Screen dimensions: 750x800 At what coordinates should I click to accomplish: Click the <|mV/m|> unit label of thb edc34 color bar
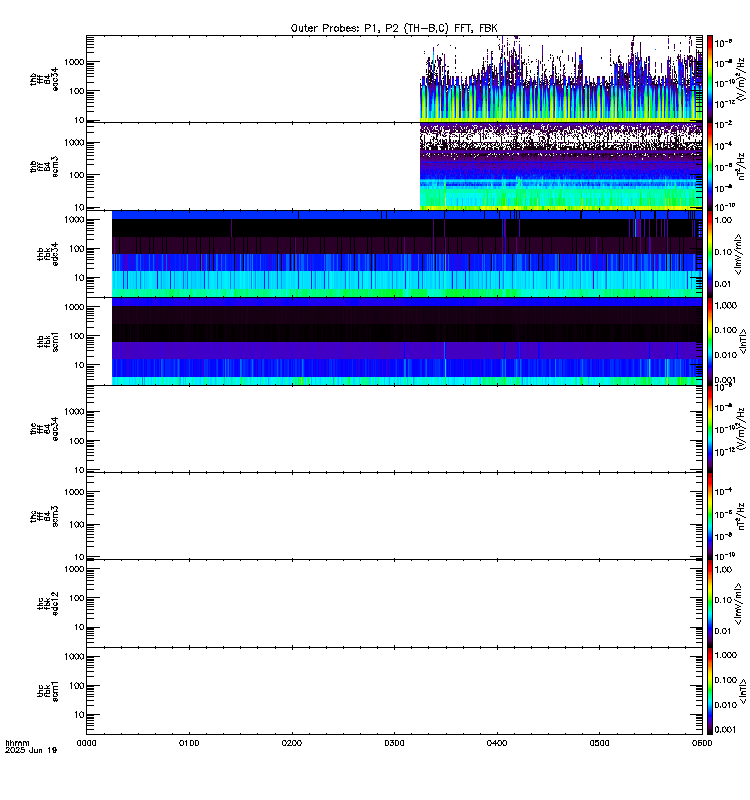click(737, 254)
